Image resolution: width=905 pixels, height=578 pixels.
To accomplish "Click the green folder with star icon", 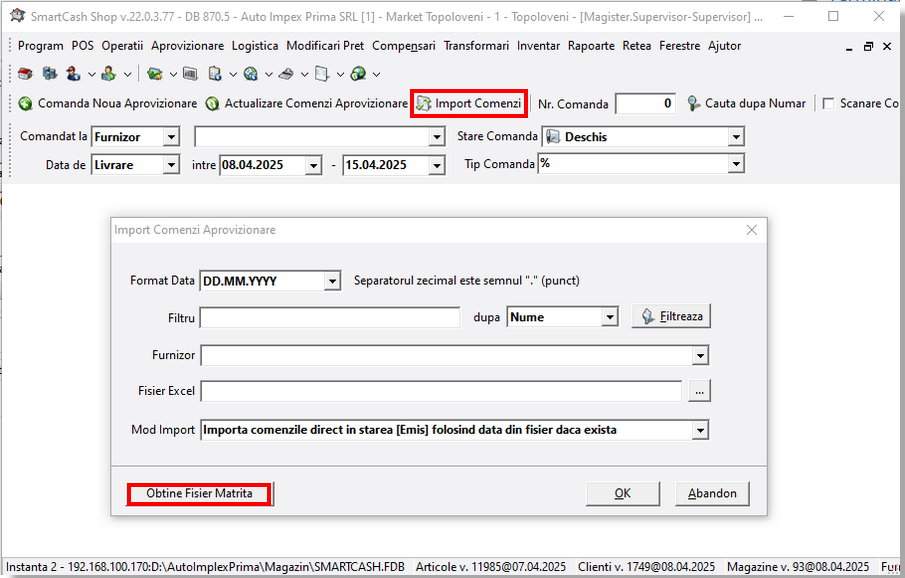I will click(x=154, y=74).
